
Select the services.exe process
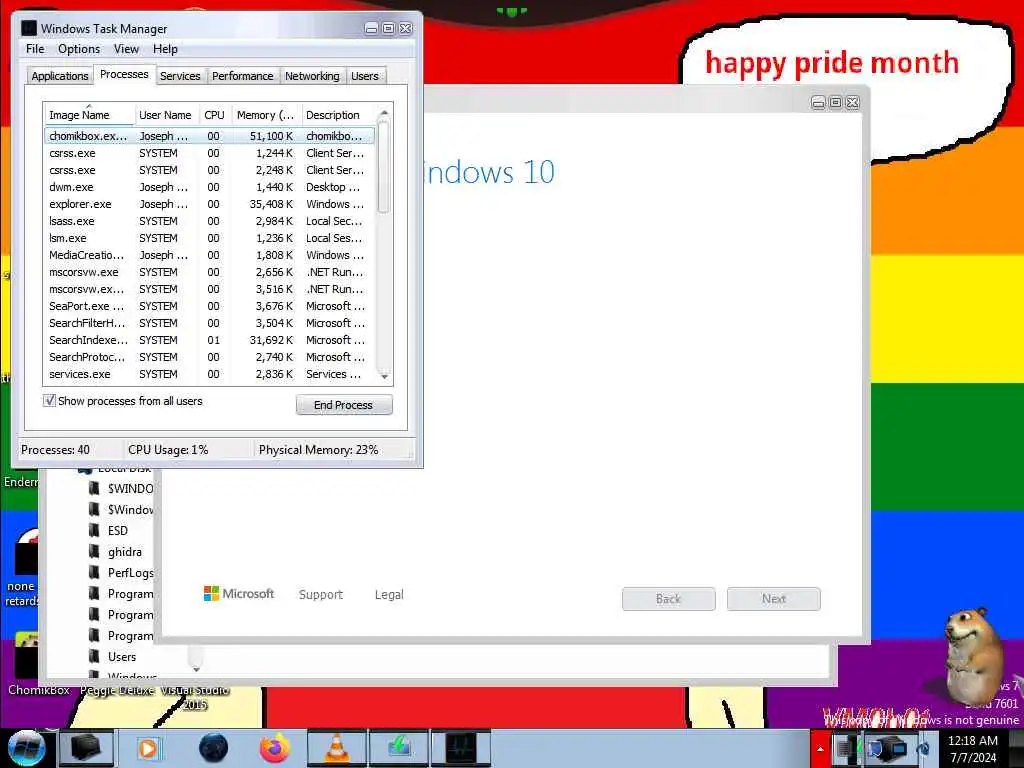point(209,374)
